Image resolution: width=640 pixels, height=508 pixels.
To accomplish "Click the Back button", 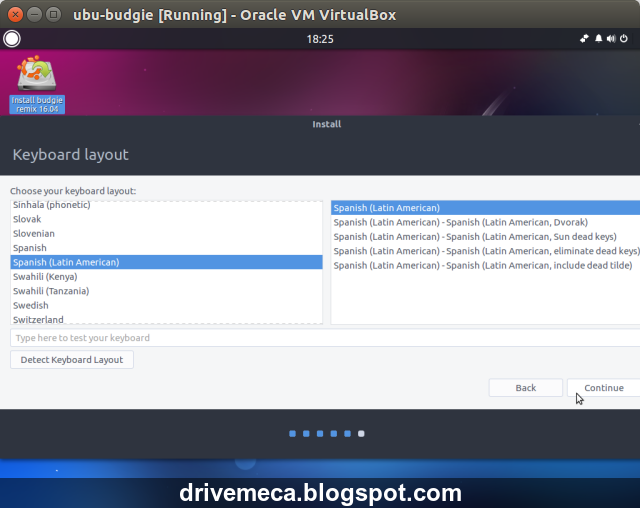I will click(526, 388).
